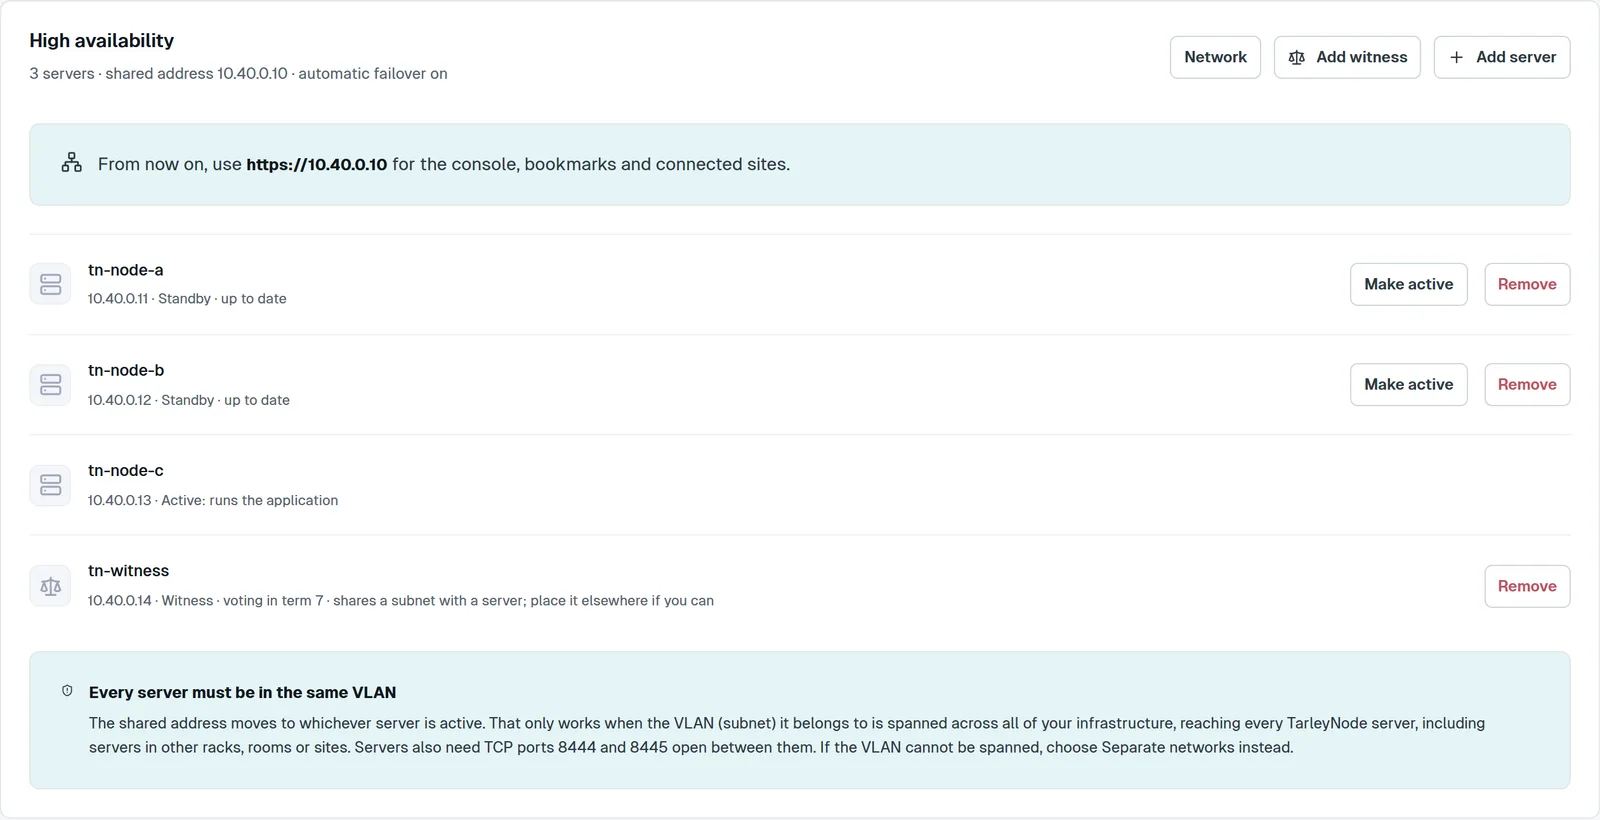Viewport: 1600px width, 820px height.
Task: Click the server icon beside tn-node-b
Action: 50,384
